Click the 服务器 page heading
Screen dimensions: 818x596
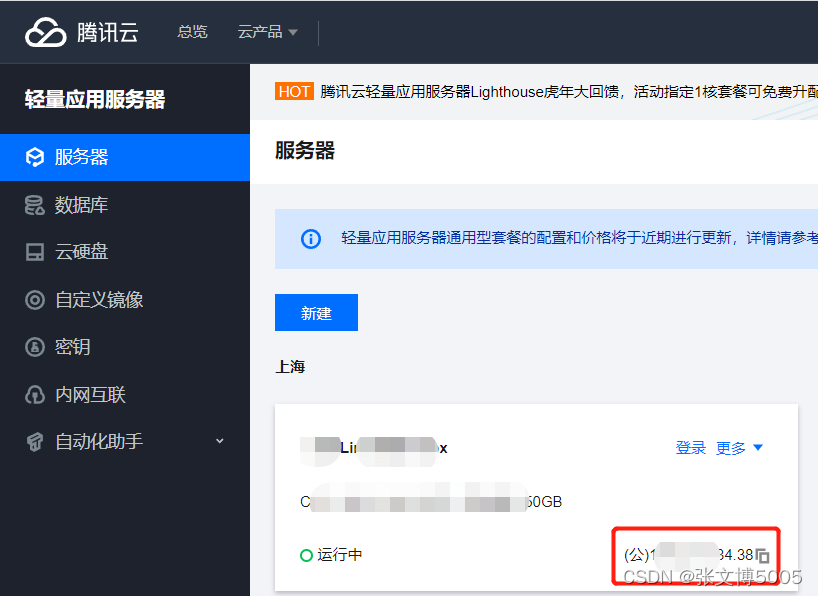[305, 150]
